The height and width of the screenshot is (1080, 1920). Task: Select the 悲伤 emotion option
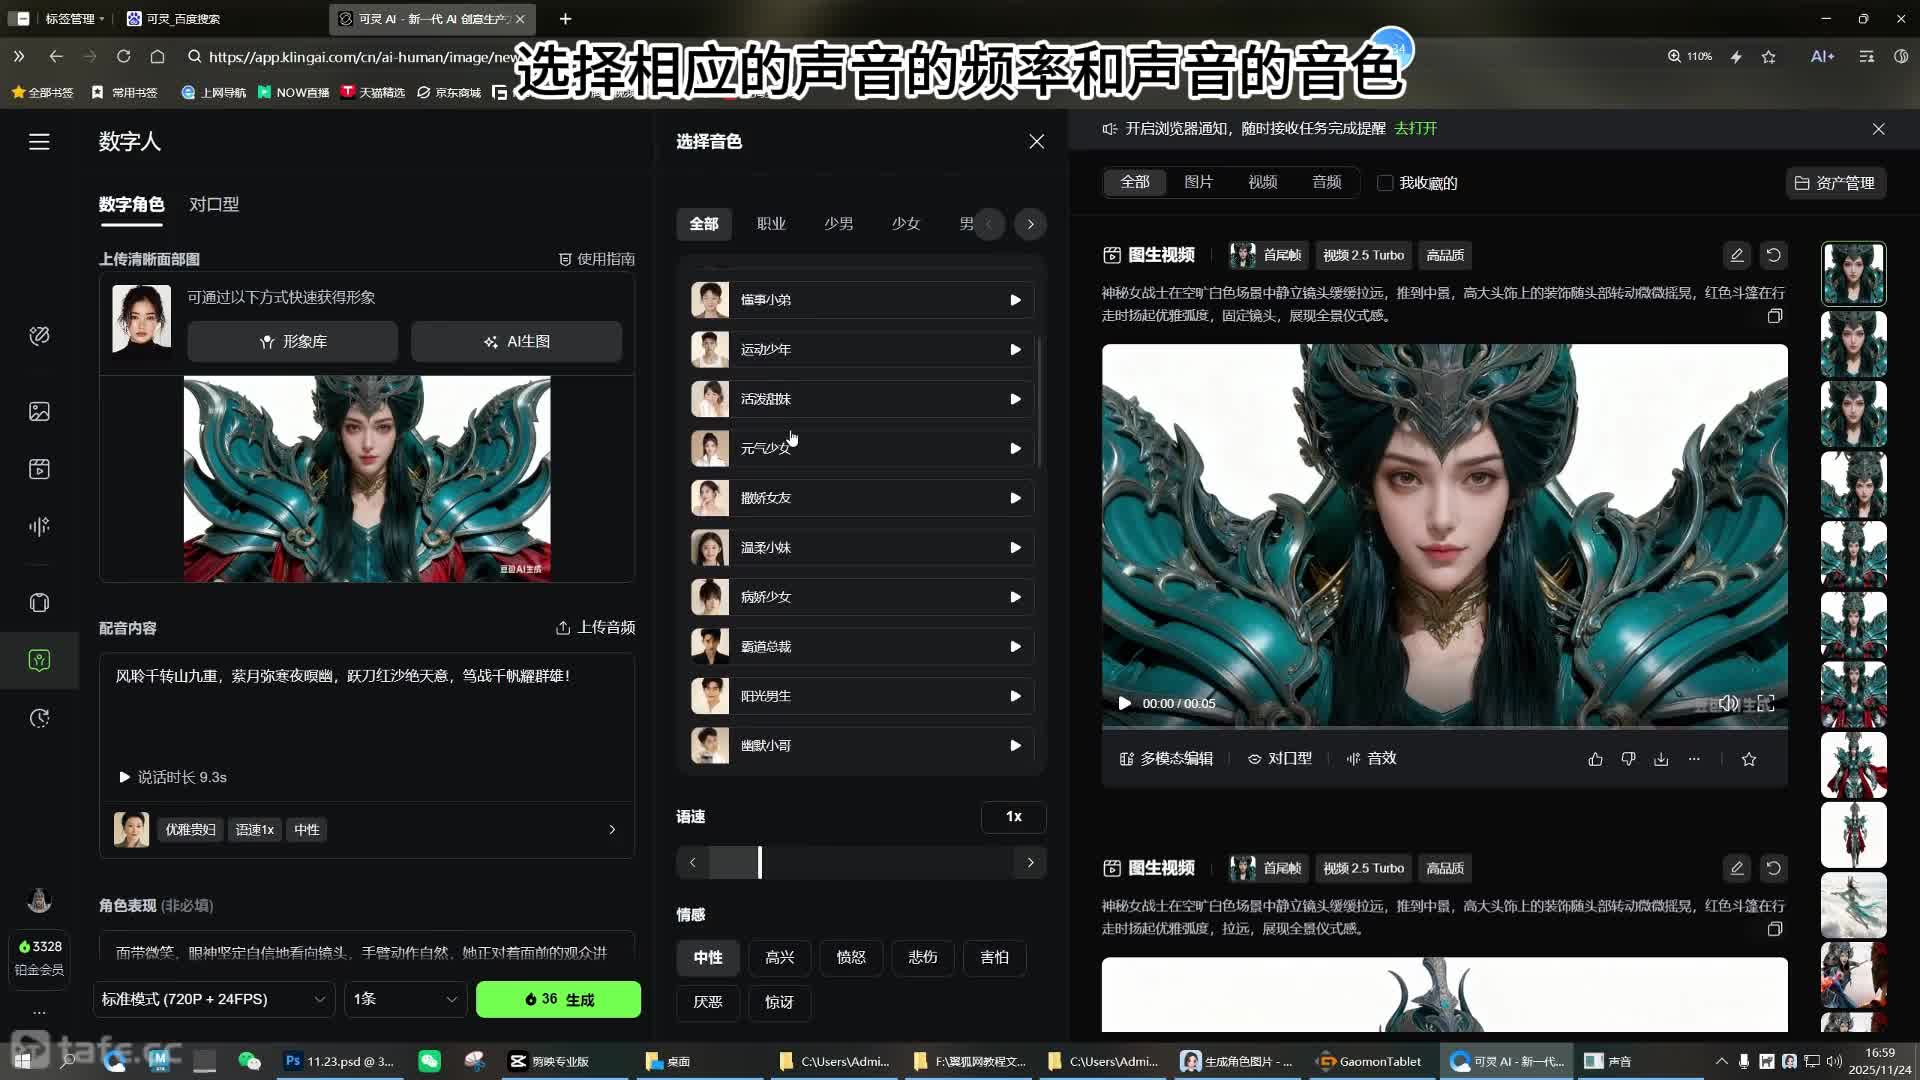(x=922, y=958)
